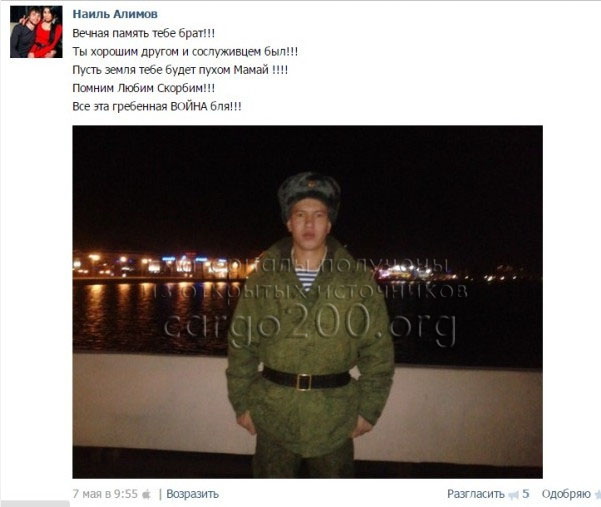The height and width of the screenshot is (507, 601).
Task: Open the post timestamp 7 мая в 9:55
Action: [105, 494]
